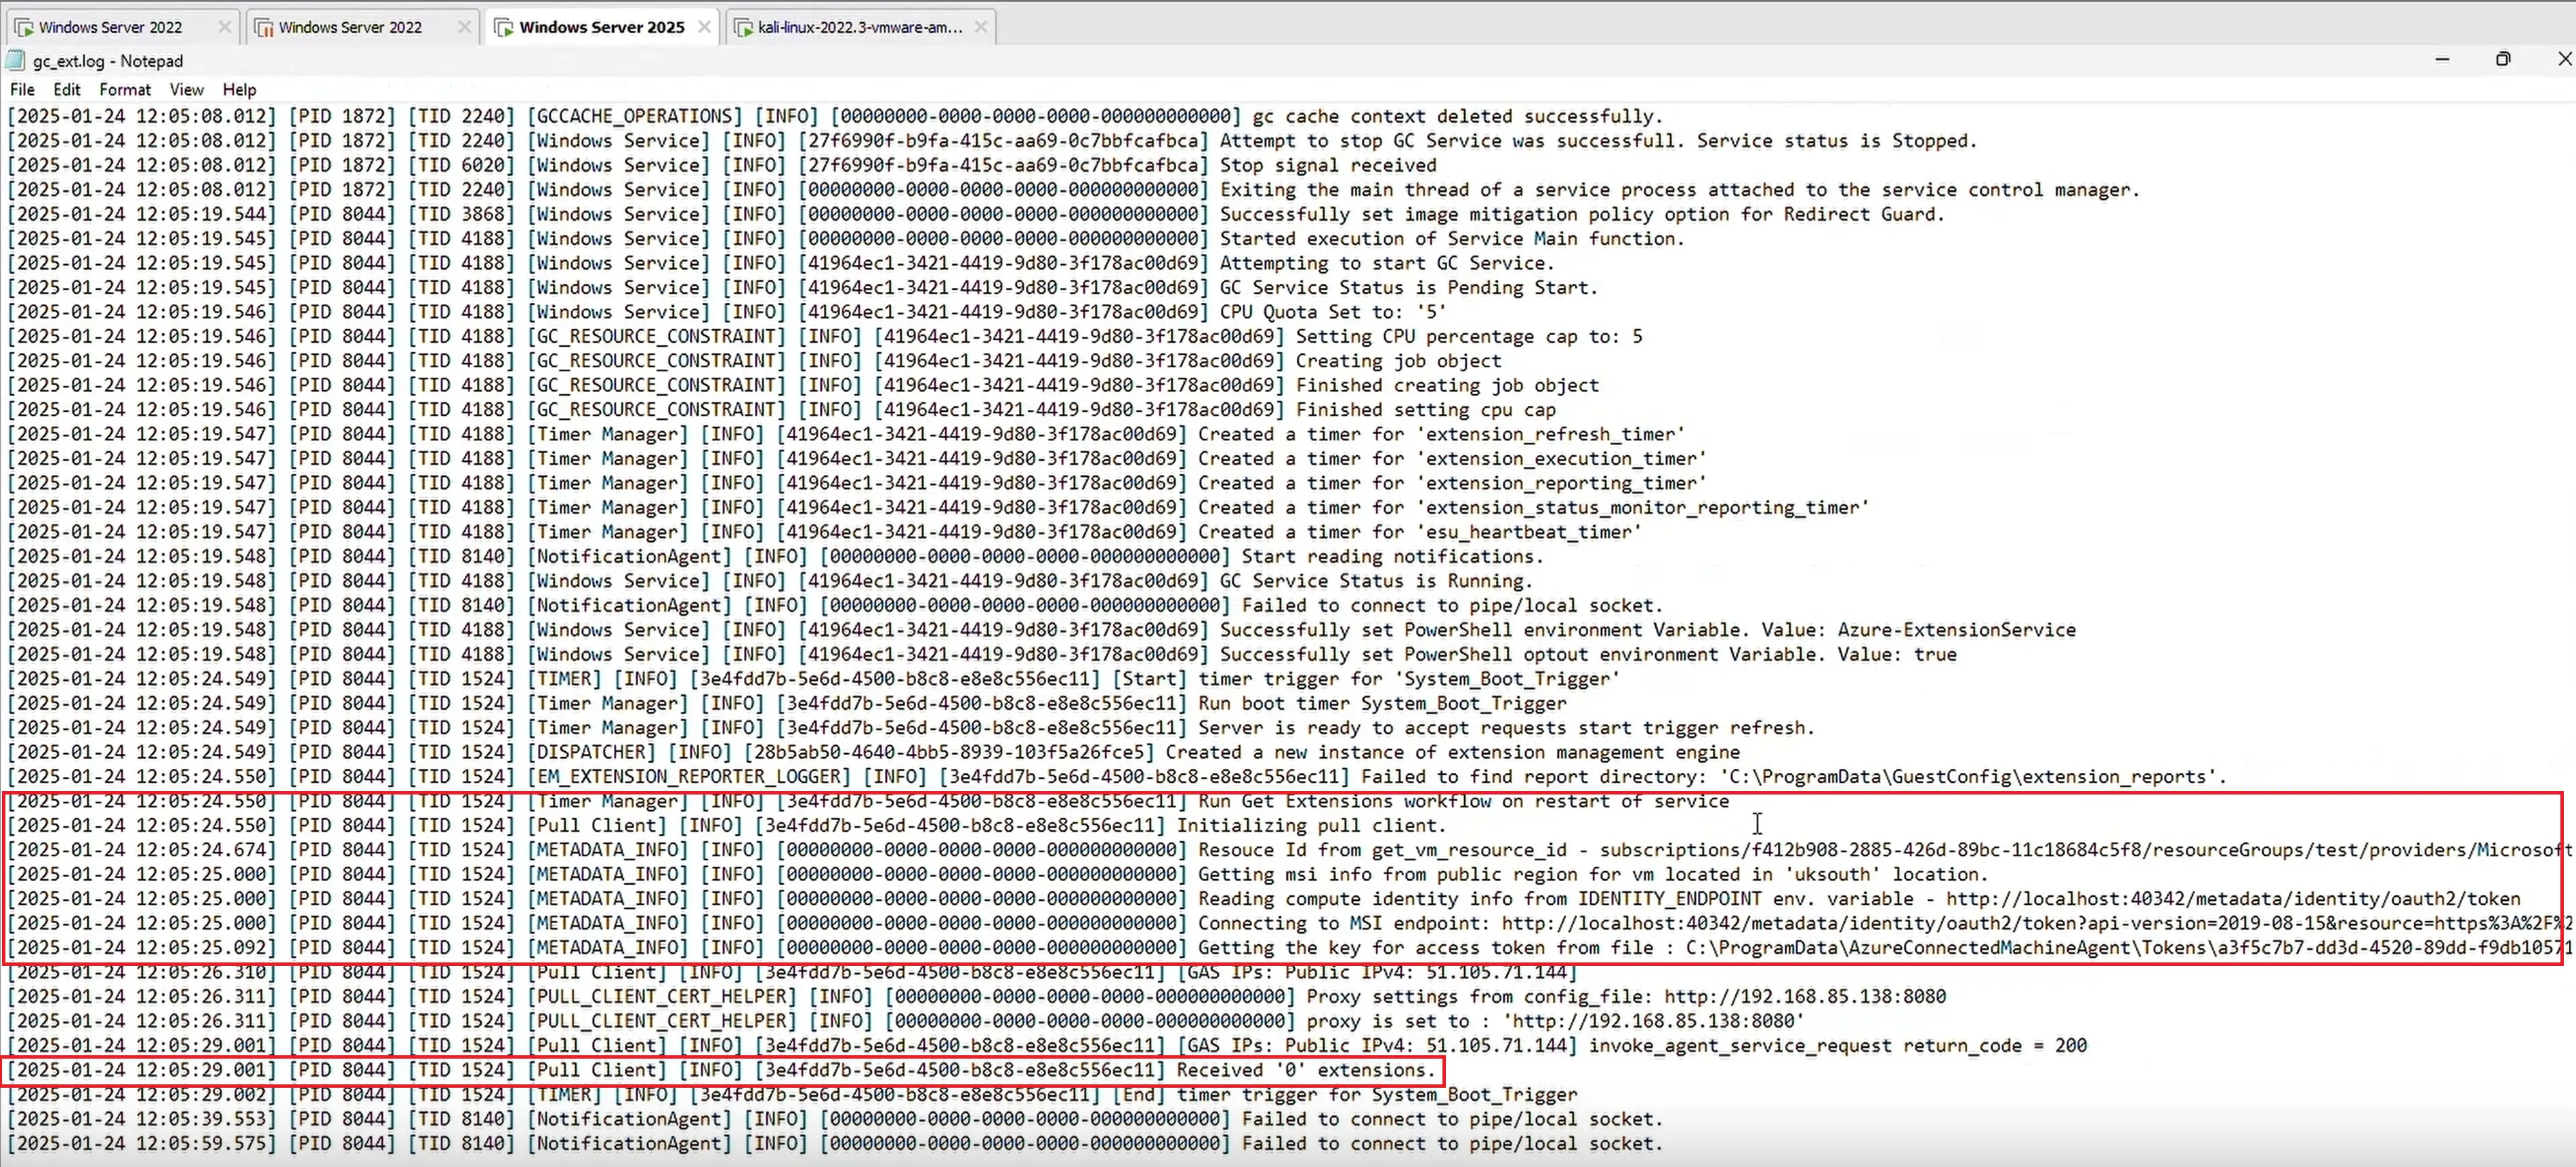This screenshot has width=2576, height=1167.
Task: Select the second Windows Server 2022 tab
Action: click(x=350, y=27)
